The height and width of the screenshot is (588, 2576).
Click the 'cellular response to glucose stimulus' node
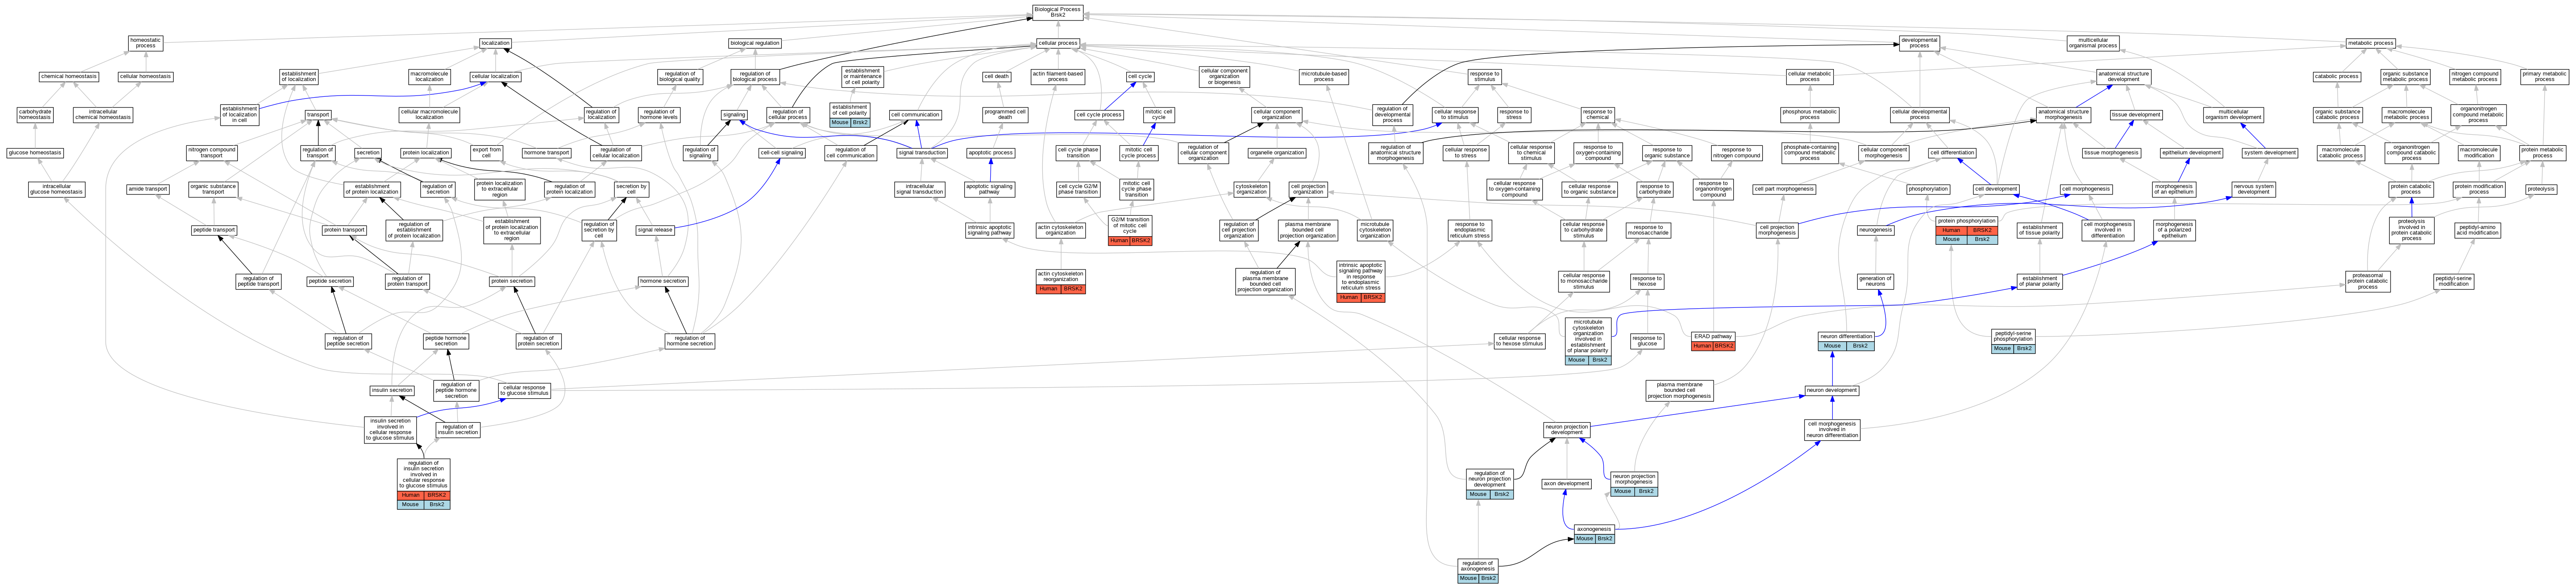(524, 390)
